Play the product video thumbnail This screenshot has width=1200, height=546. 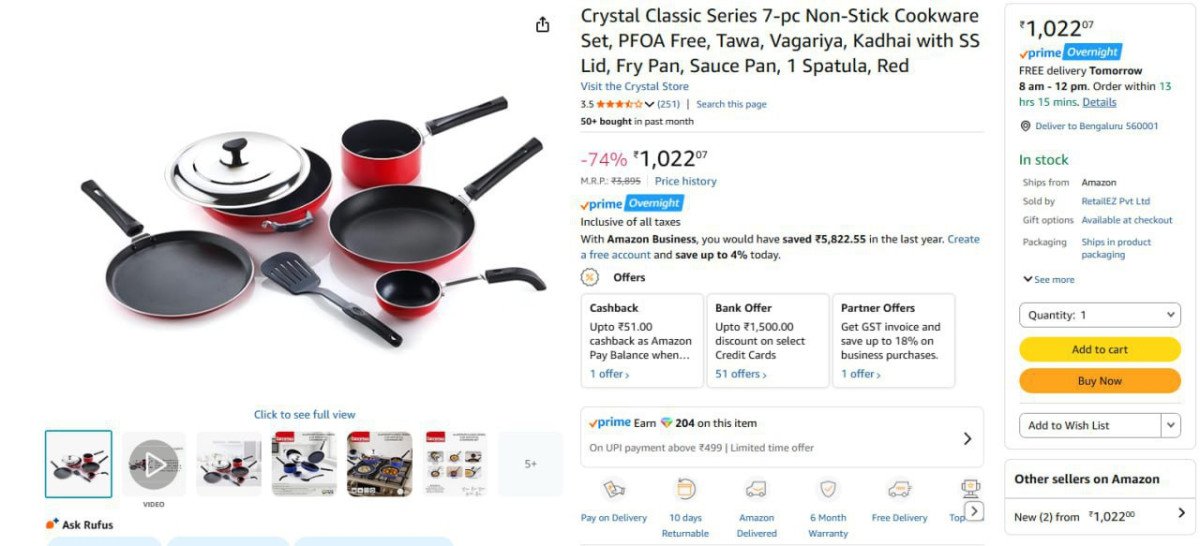coord(153,464)
